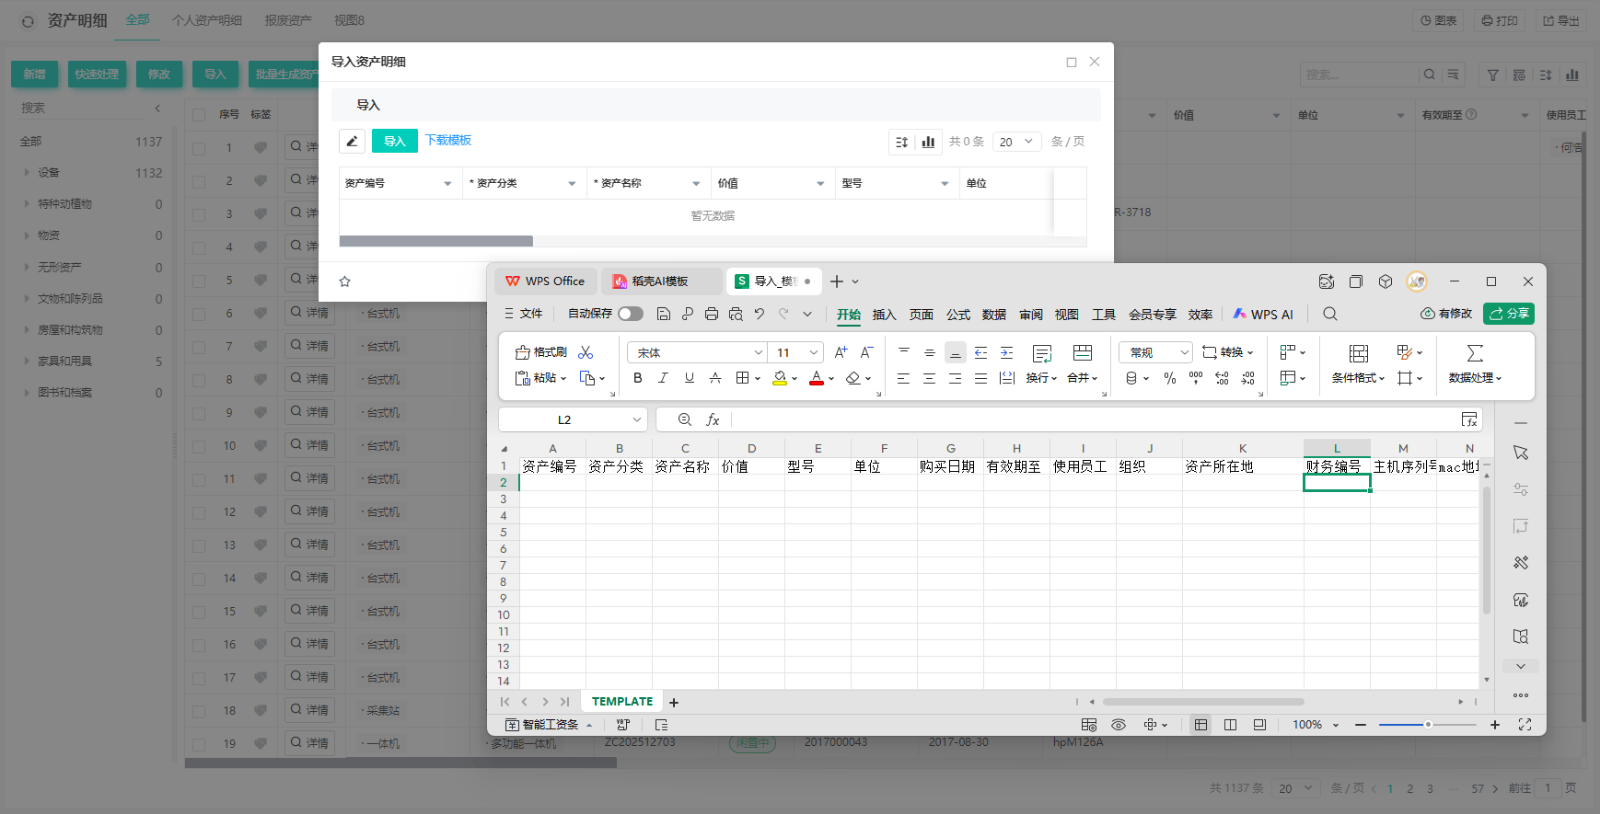The width and height of the screenshot is (1600, 814).
Task: Click the 下载模板 link
Action: click(x=448, y=140)
